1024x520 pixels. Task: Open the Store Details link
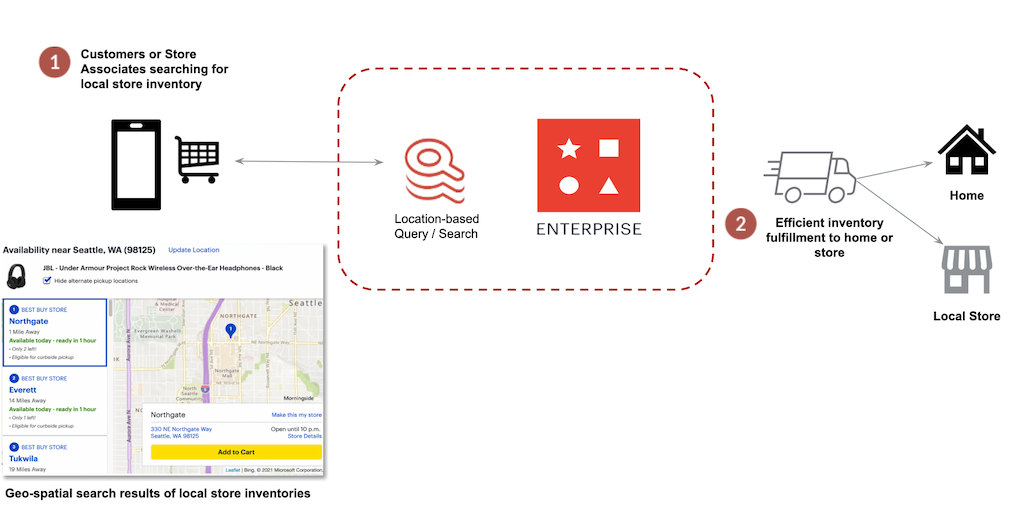click(304, 436)
